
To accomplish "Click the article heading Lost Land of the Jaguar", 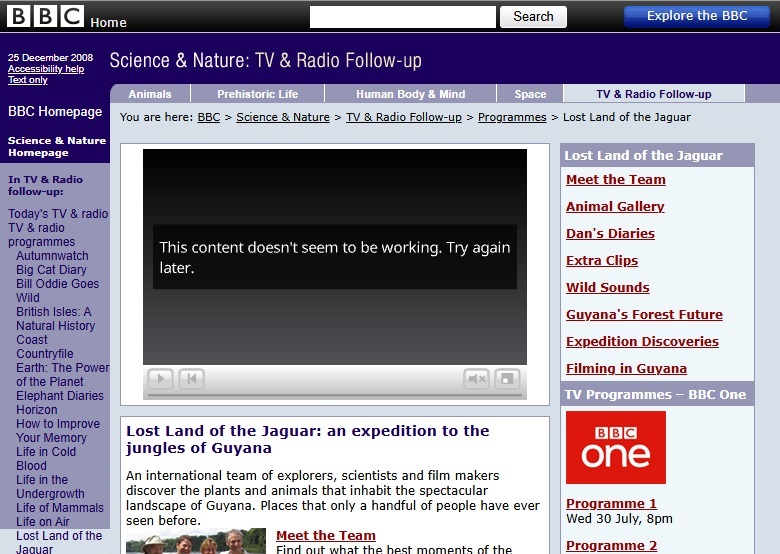I will point(307,439).
